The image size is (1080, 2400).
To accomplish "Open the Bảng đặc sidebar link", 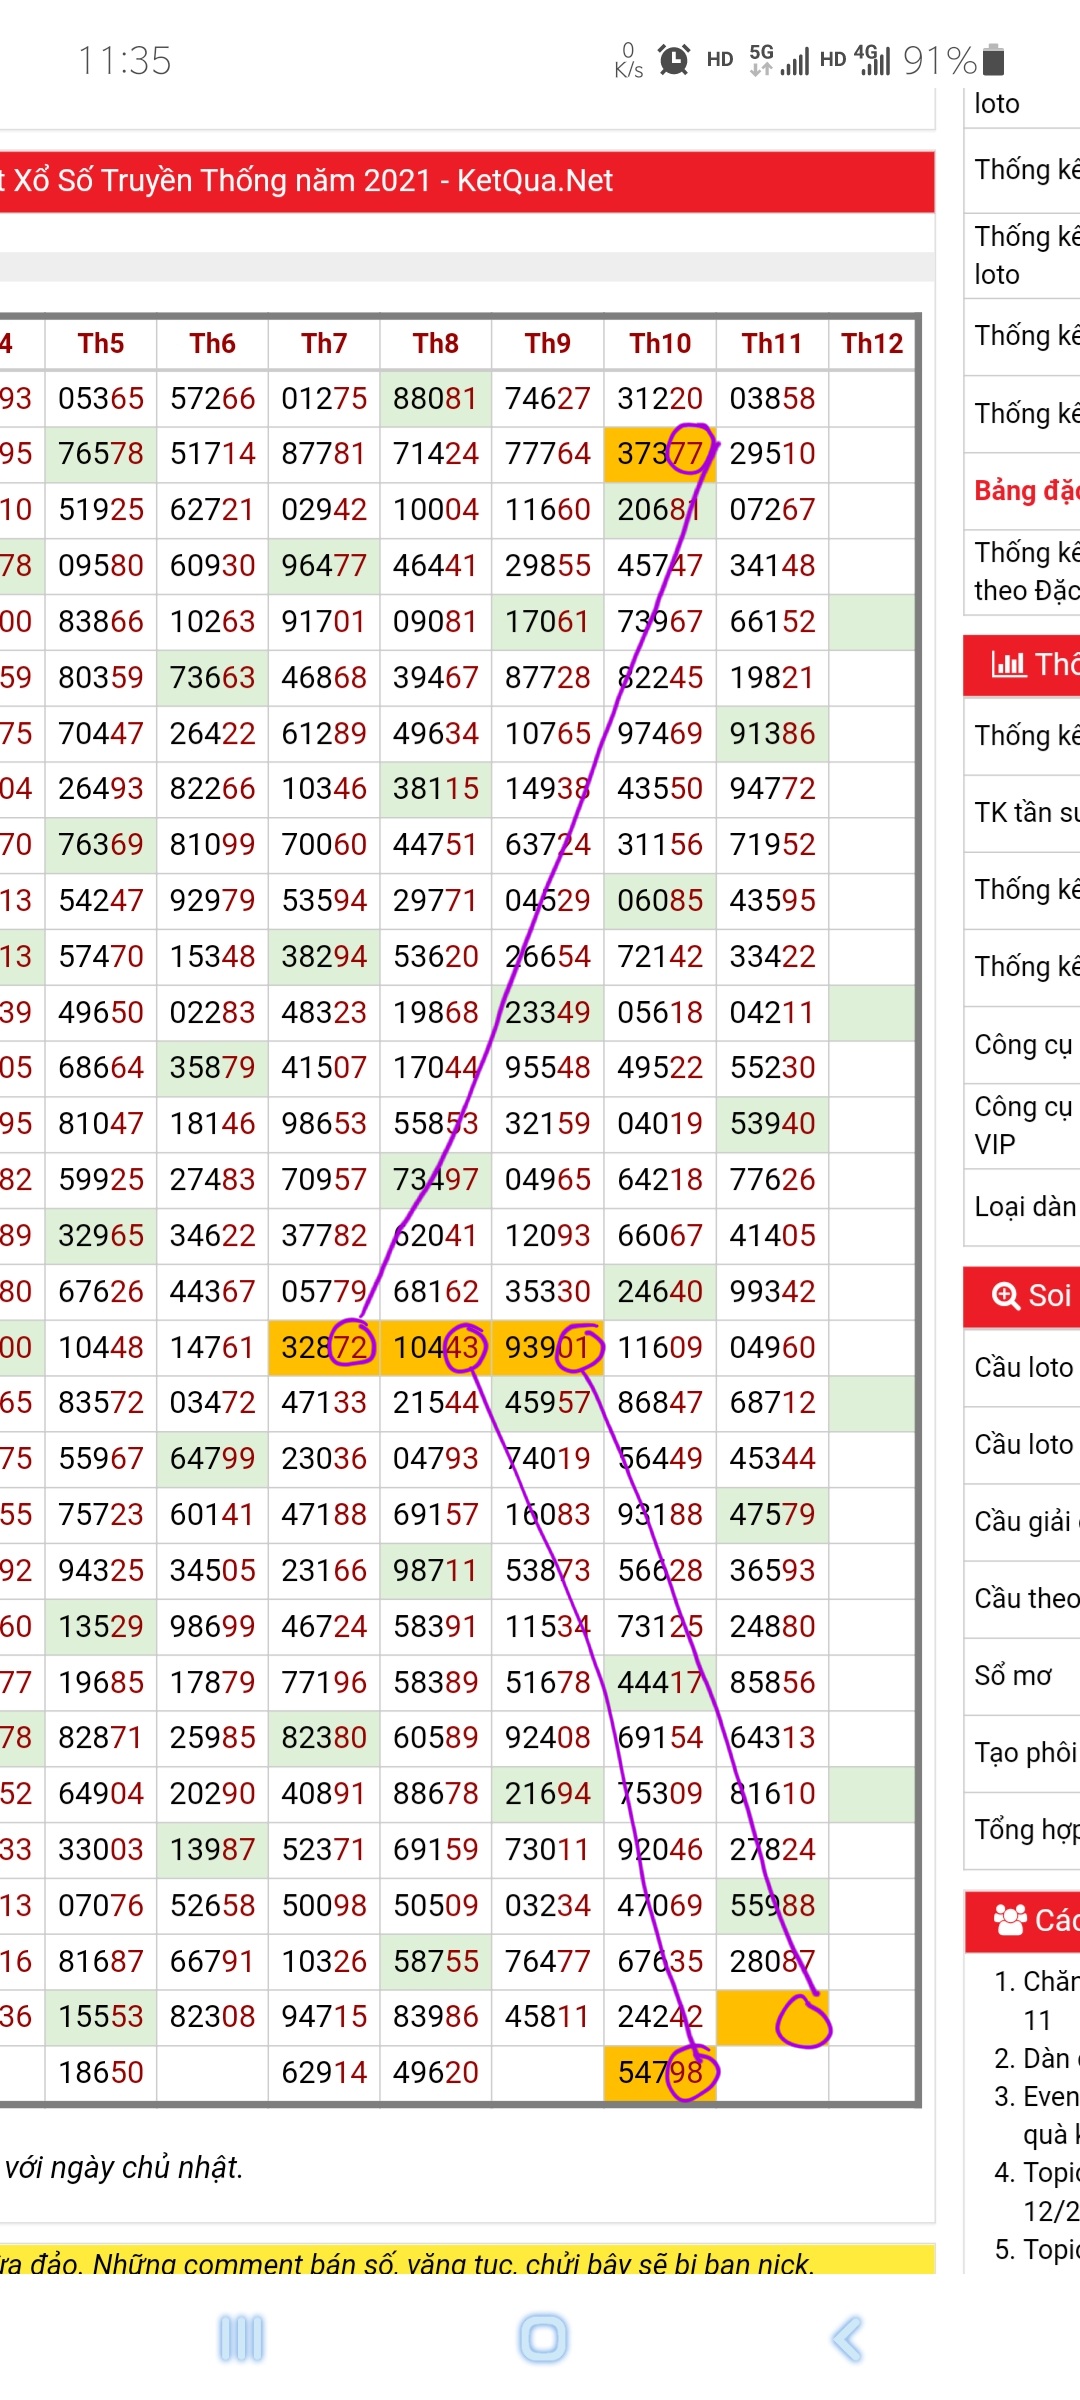I will [1026, 491].
